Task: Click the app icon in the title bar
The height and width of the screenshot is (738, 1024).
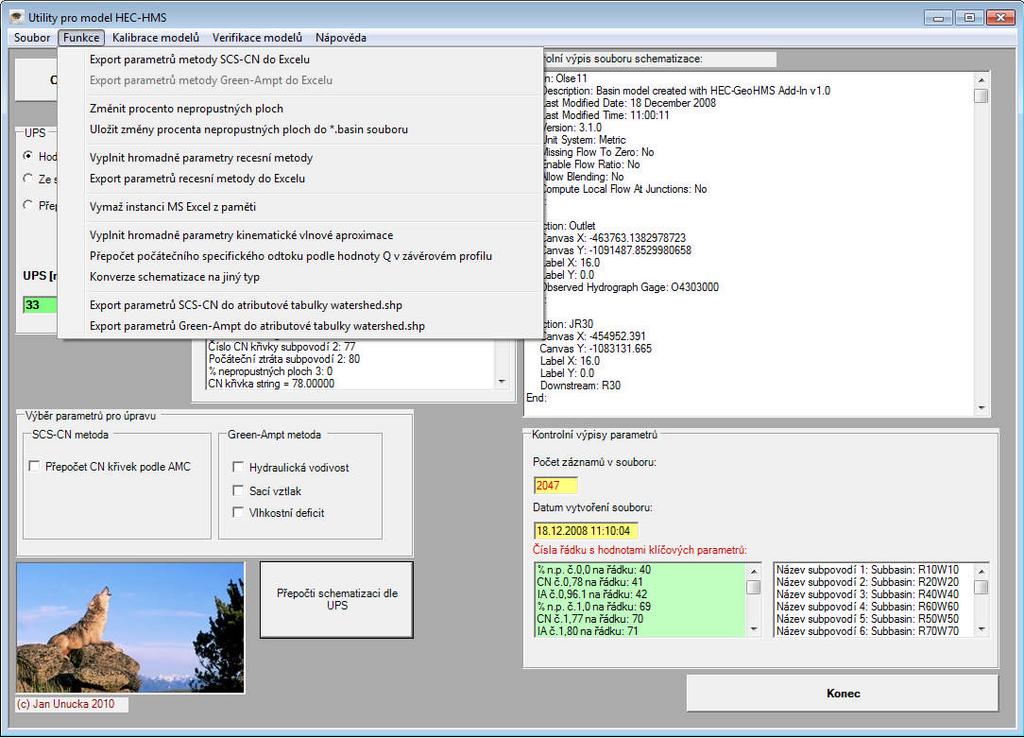Action: [x=16, y=17]
